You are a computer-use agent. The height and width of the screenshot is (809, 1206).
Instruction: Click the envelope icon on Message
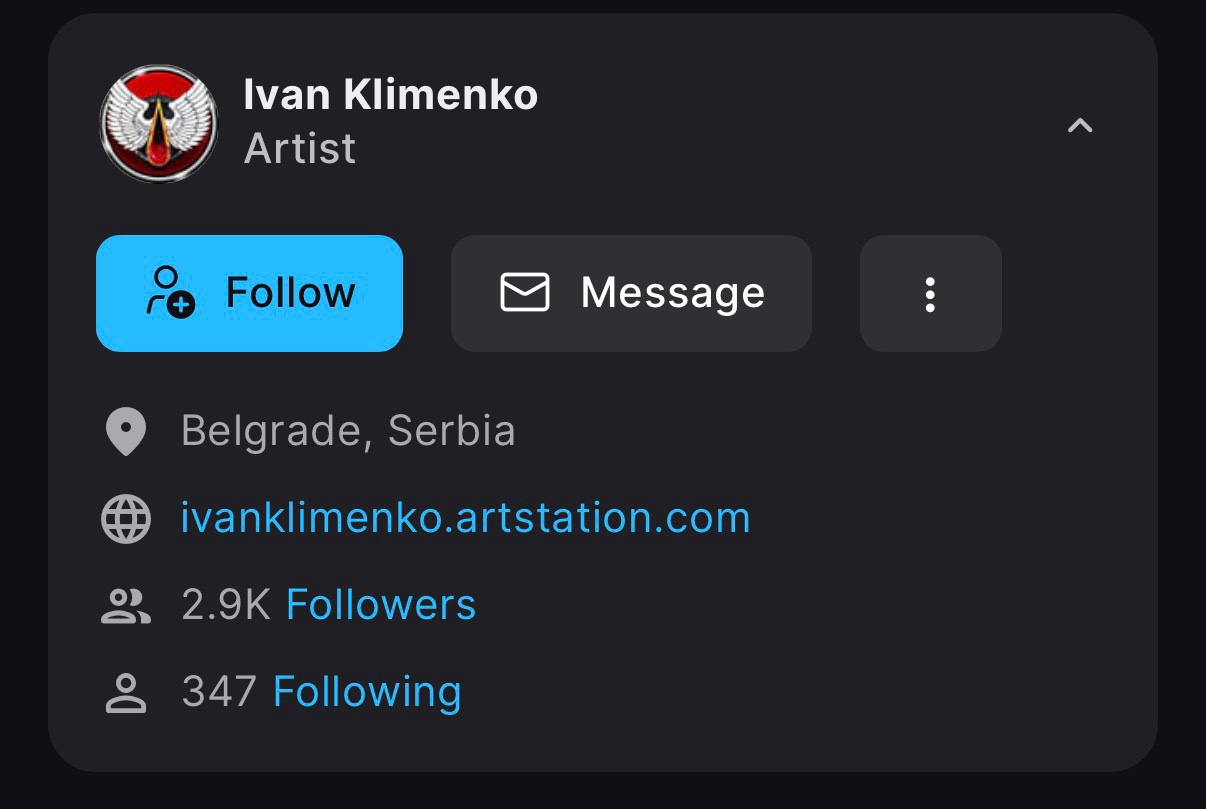tap(525, 293)
